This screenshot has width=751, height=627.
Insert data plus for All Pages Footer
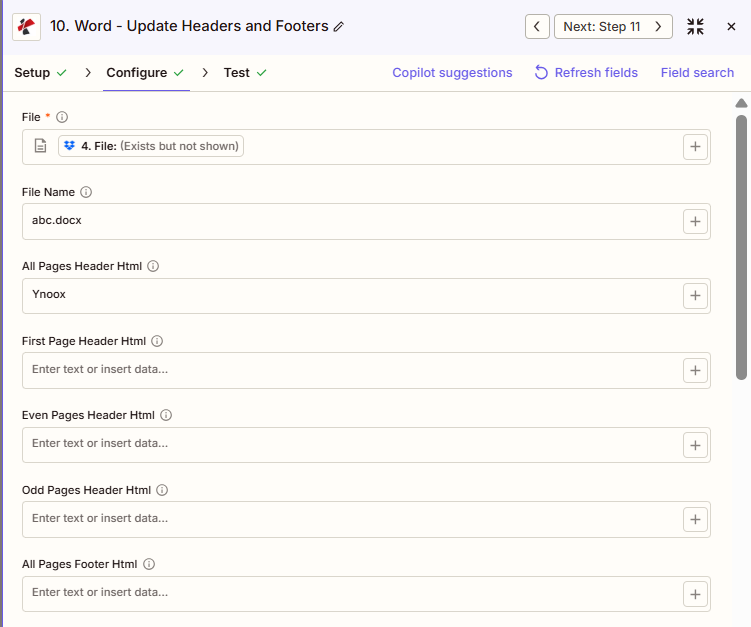[695, 594]
